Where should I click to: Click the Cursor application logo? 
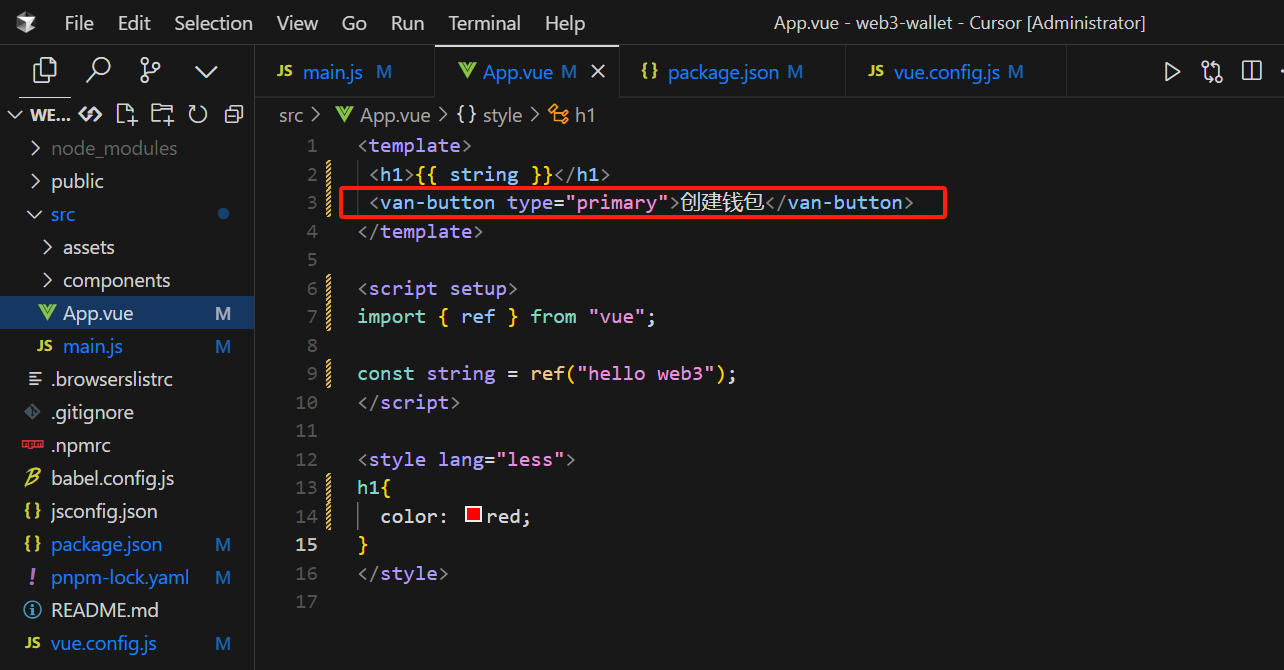(26, 23)
